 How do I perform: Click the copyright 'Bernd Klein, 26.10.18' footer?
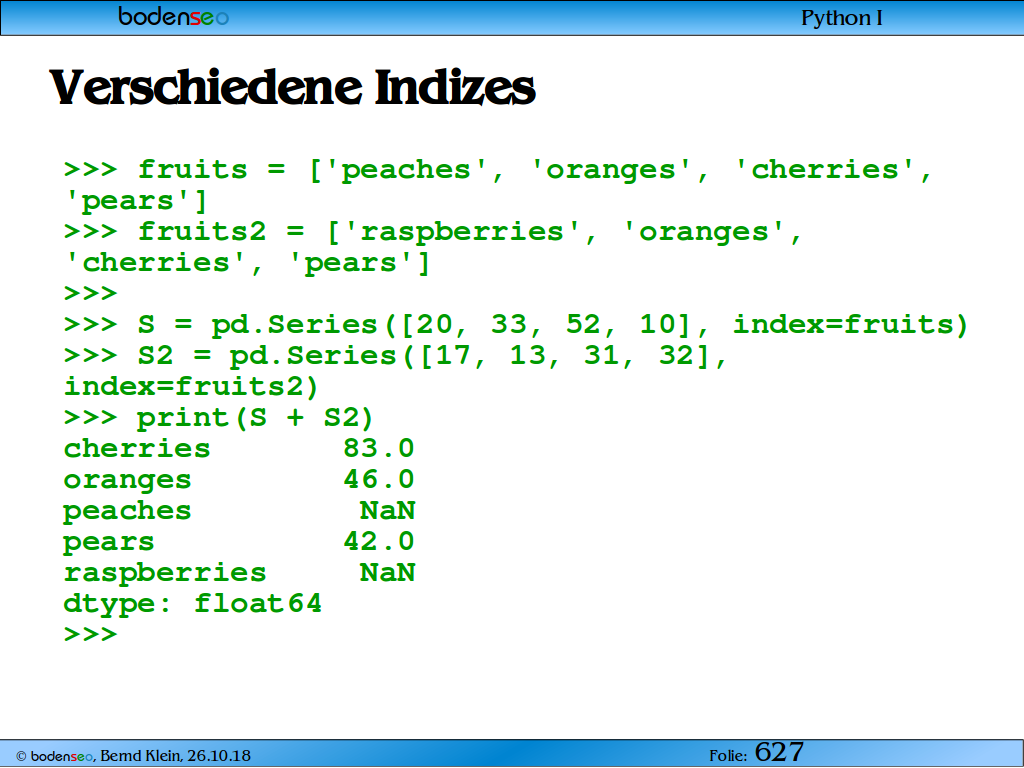133,756
